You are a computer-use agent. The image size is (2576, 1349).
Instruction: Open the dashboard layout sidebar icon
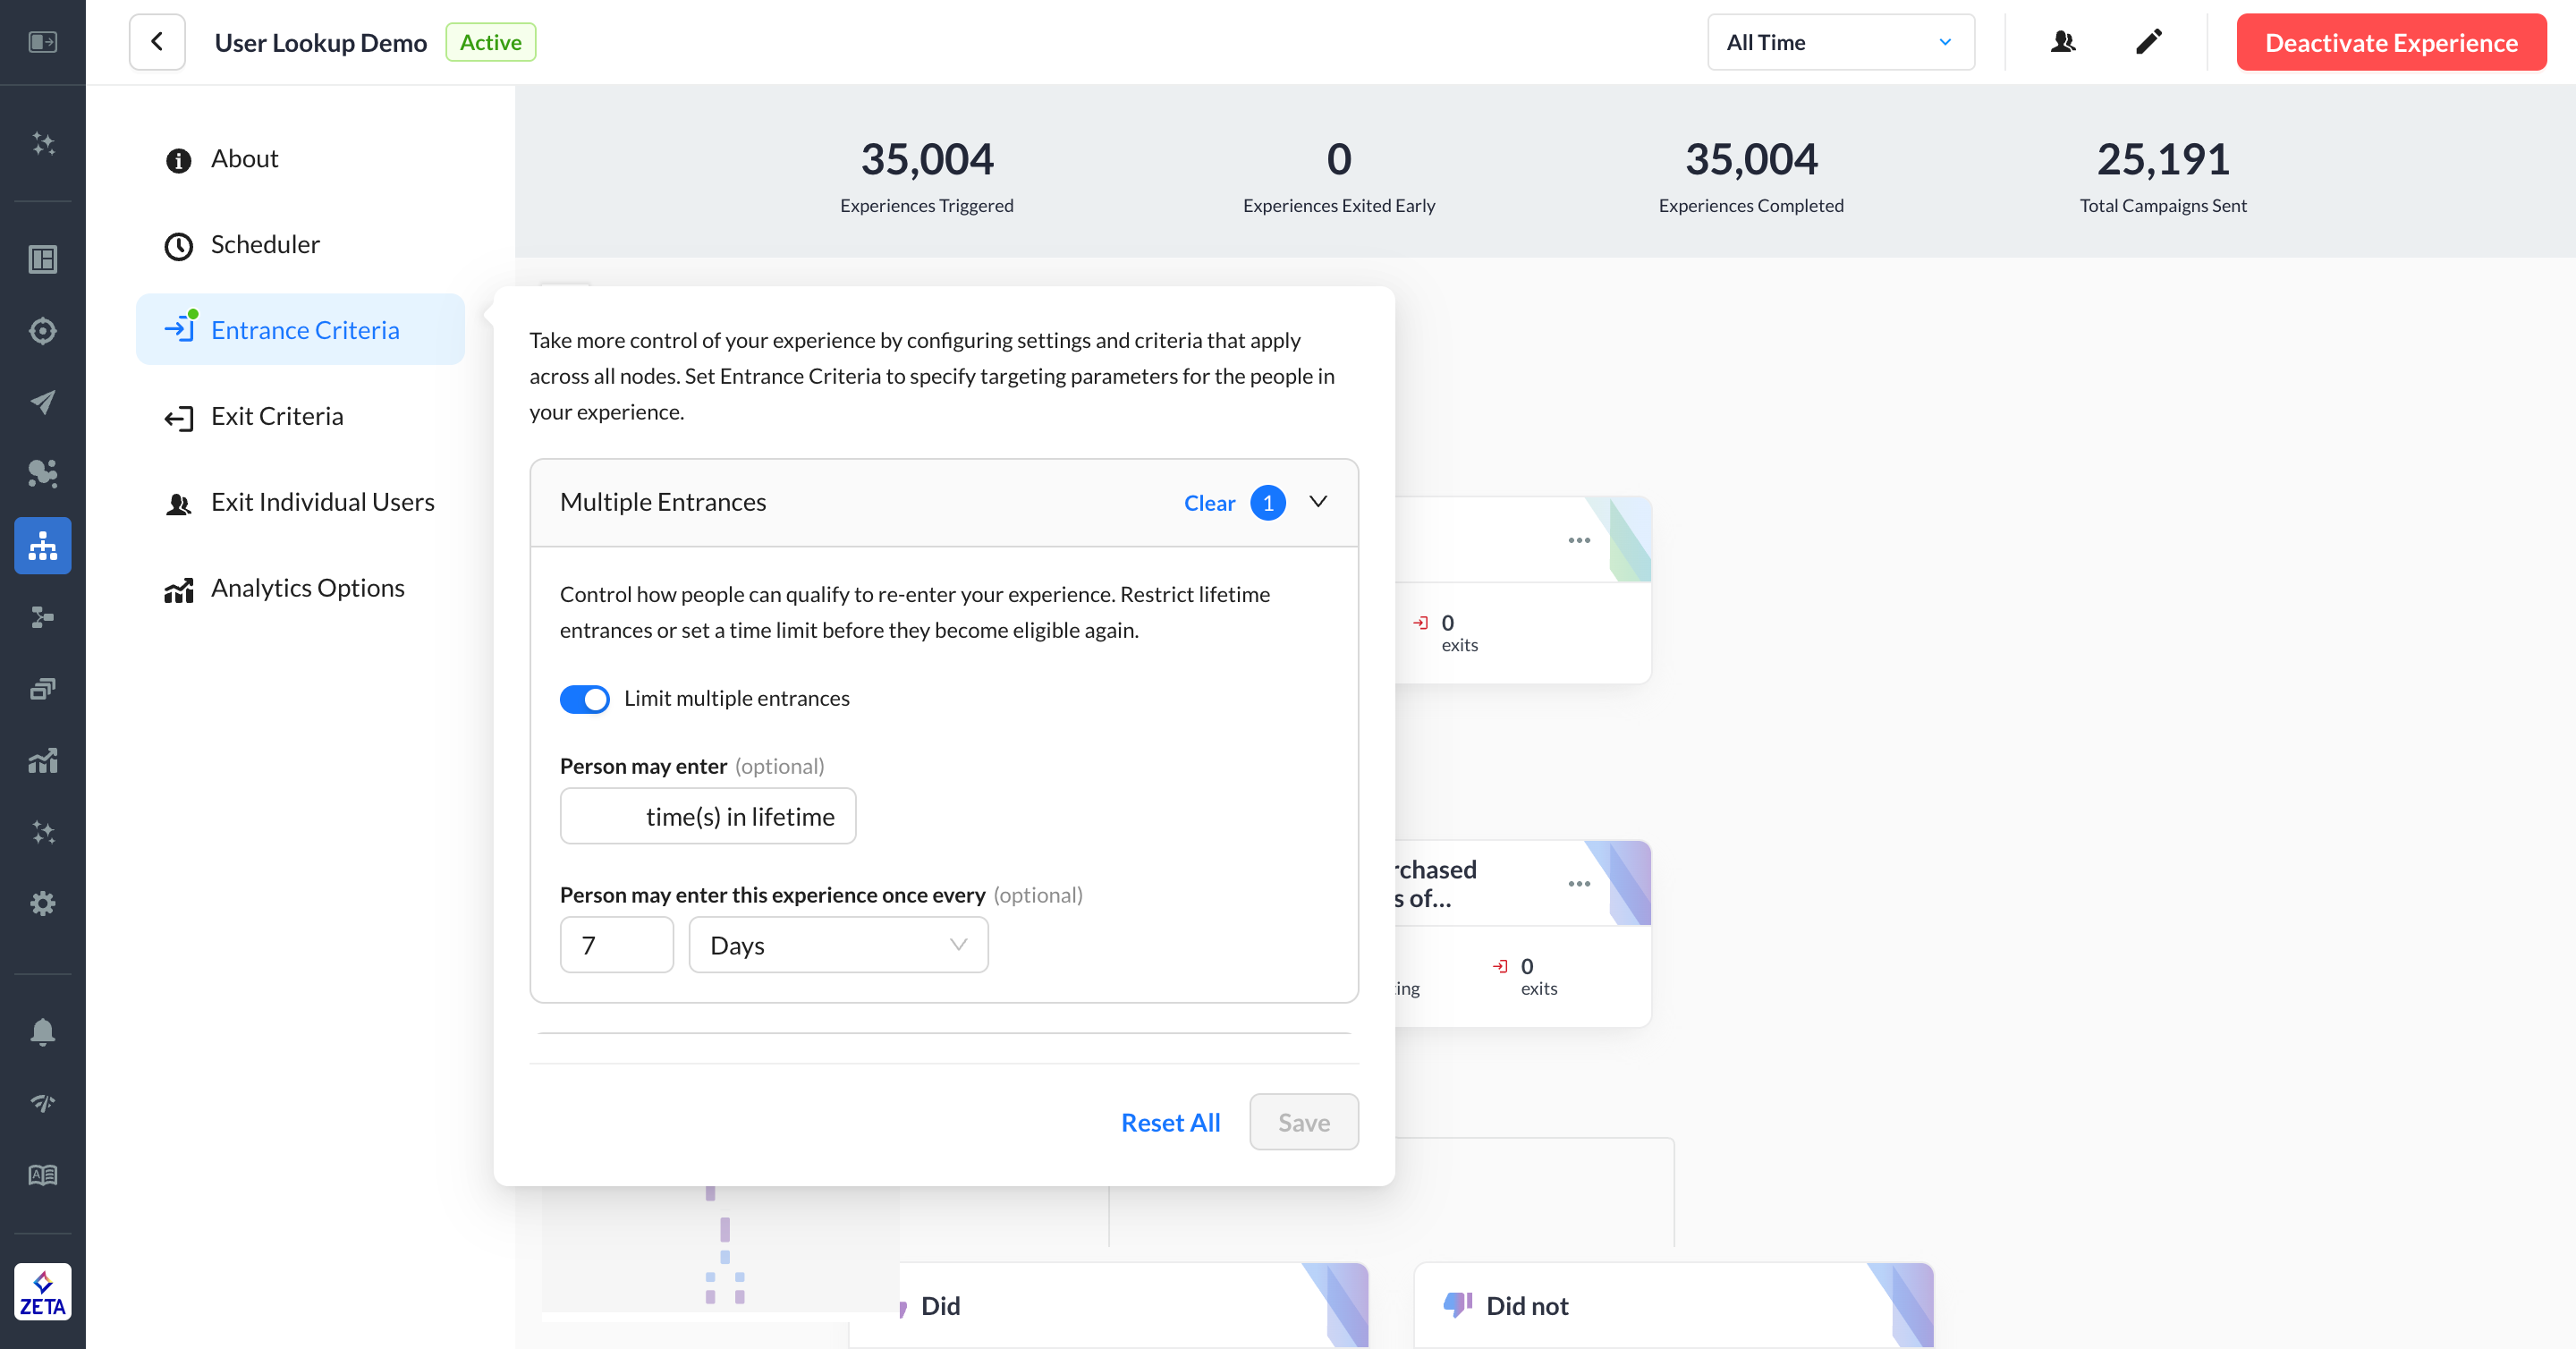point(42,259)
